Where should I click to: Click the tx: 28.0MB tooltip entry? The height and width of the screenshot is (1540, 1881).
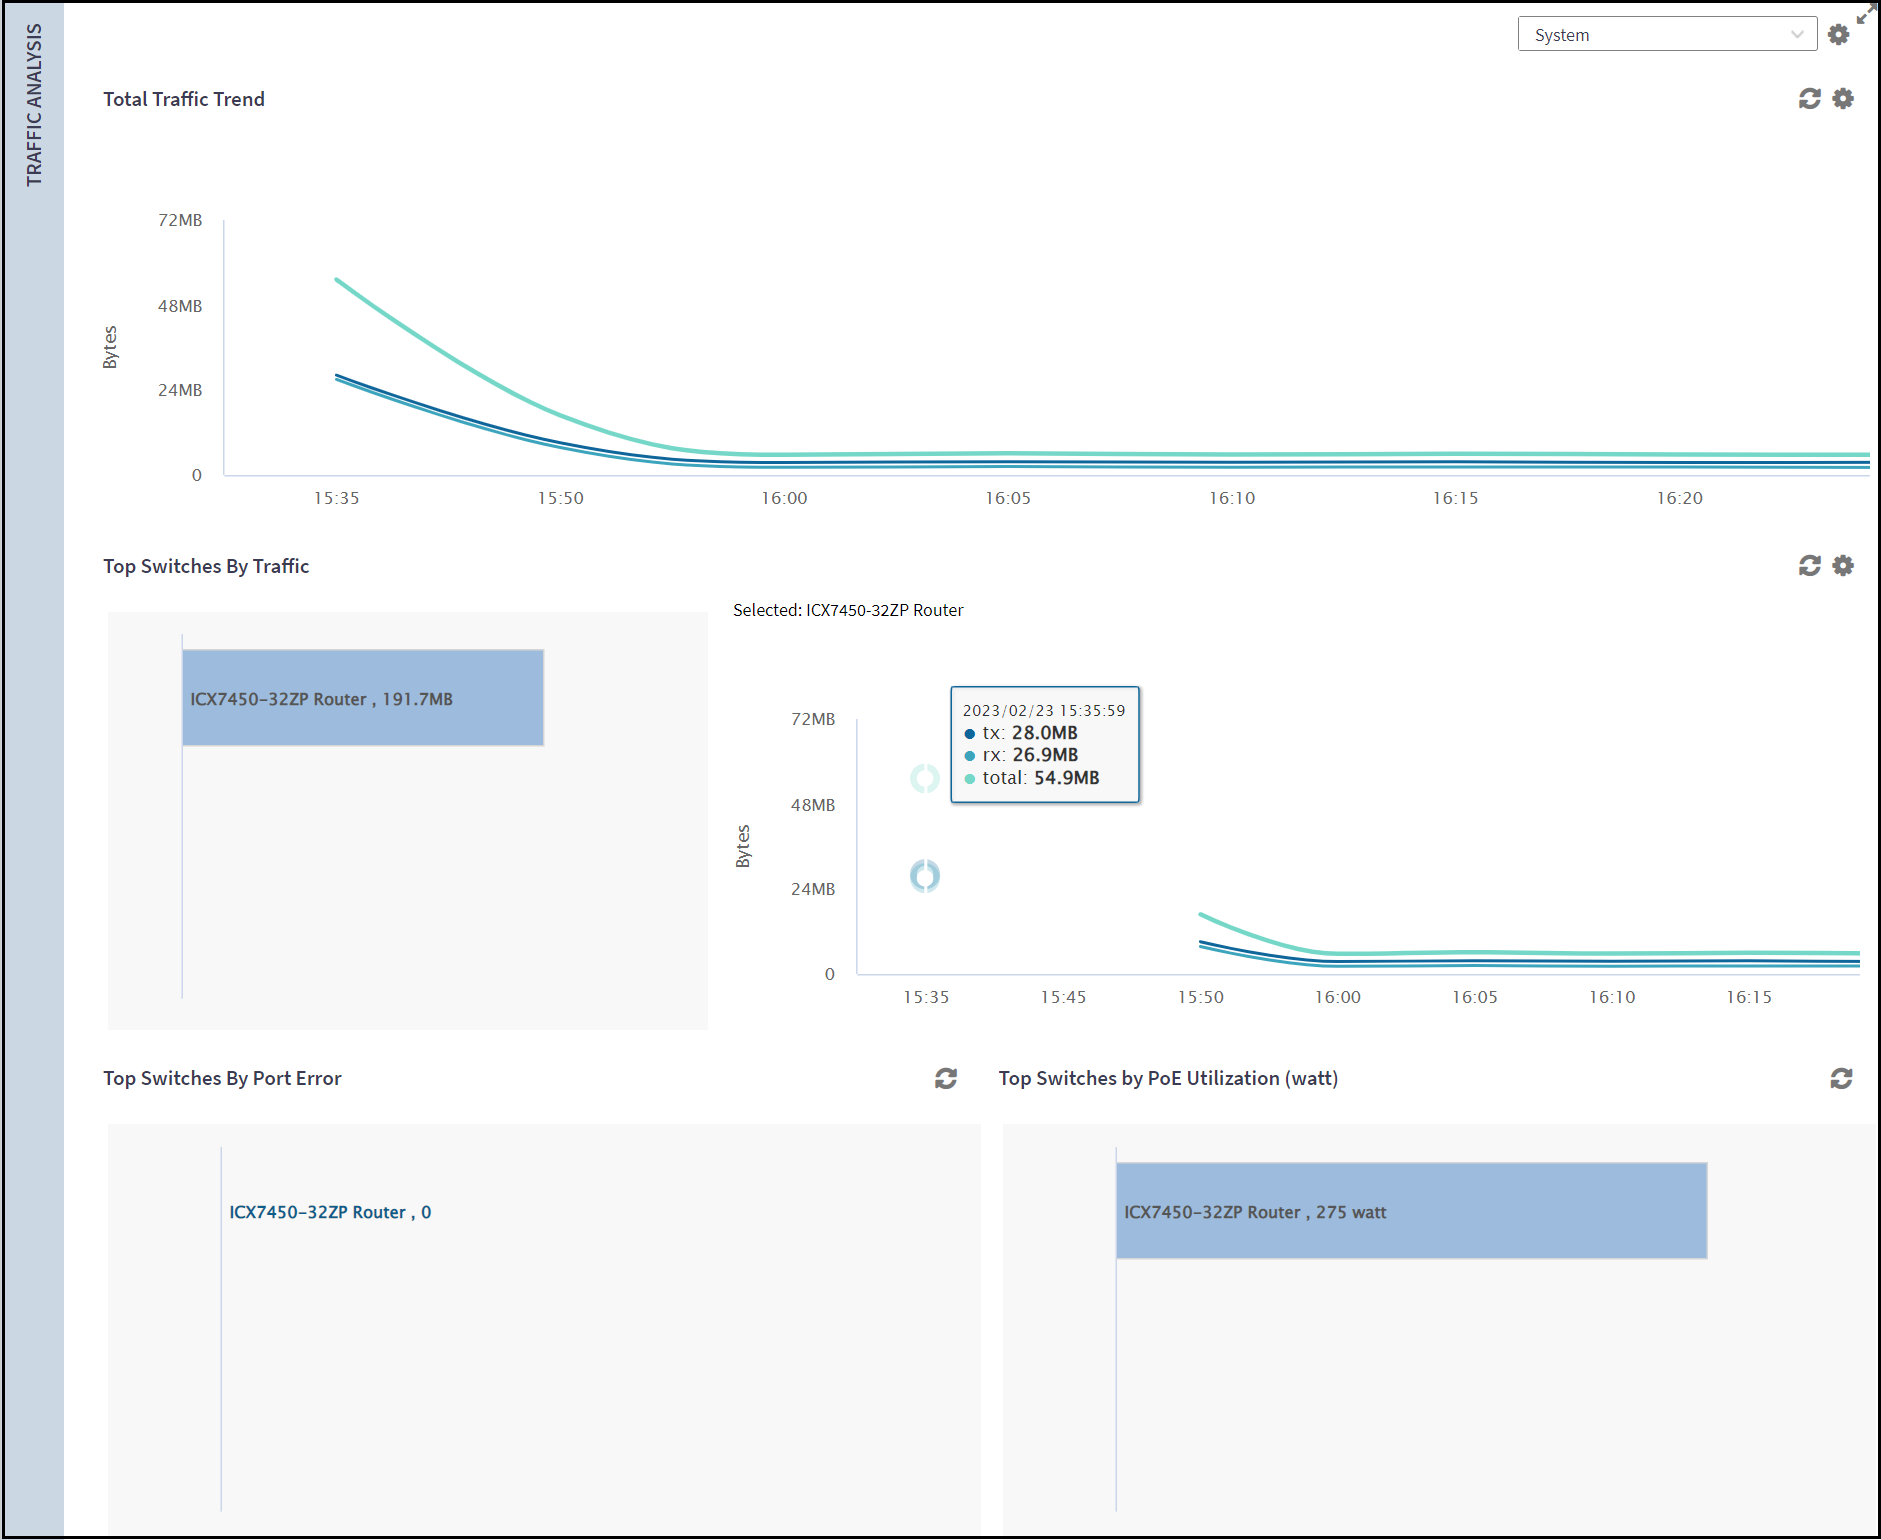click(x=1021, y=733)
